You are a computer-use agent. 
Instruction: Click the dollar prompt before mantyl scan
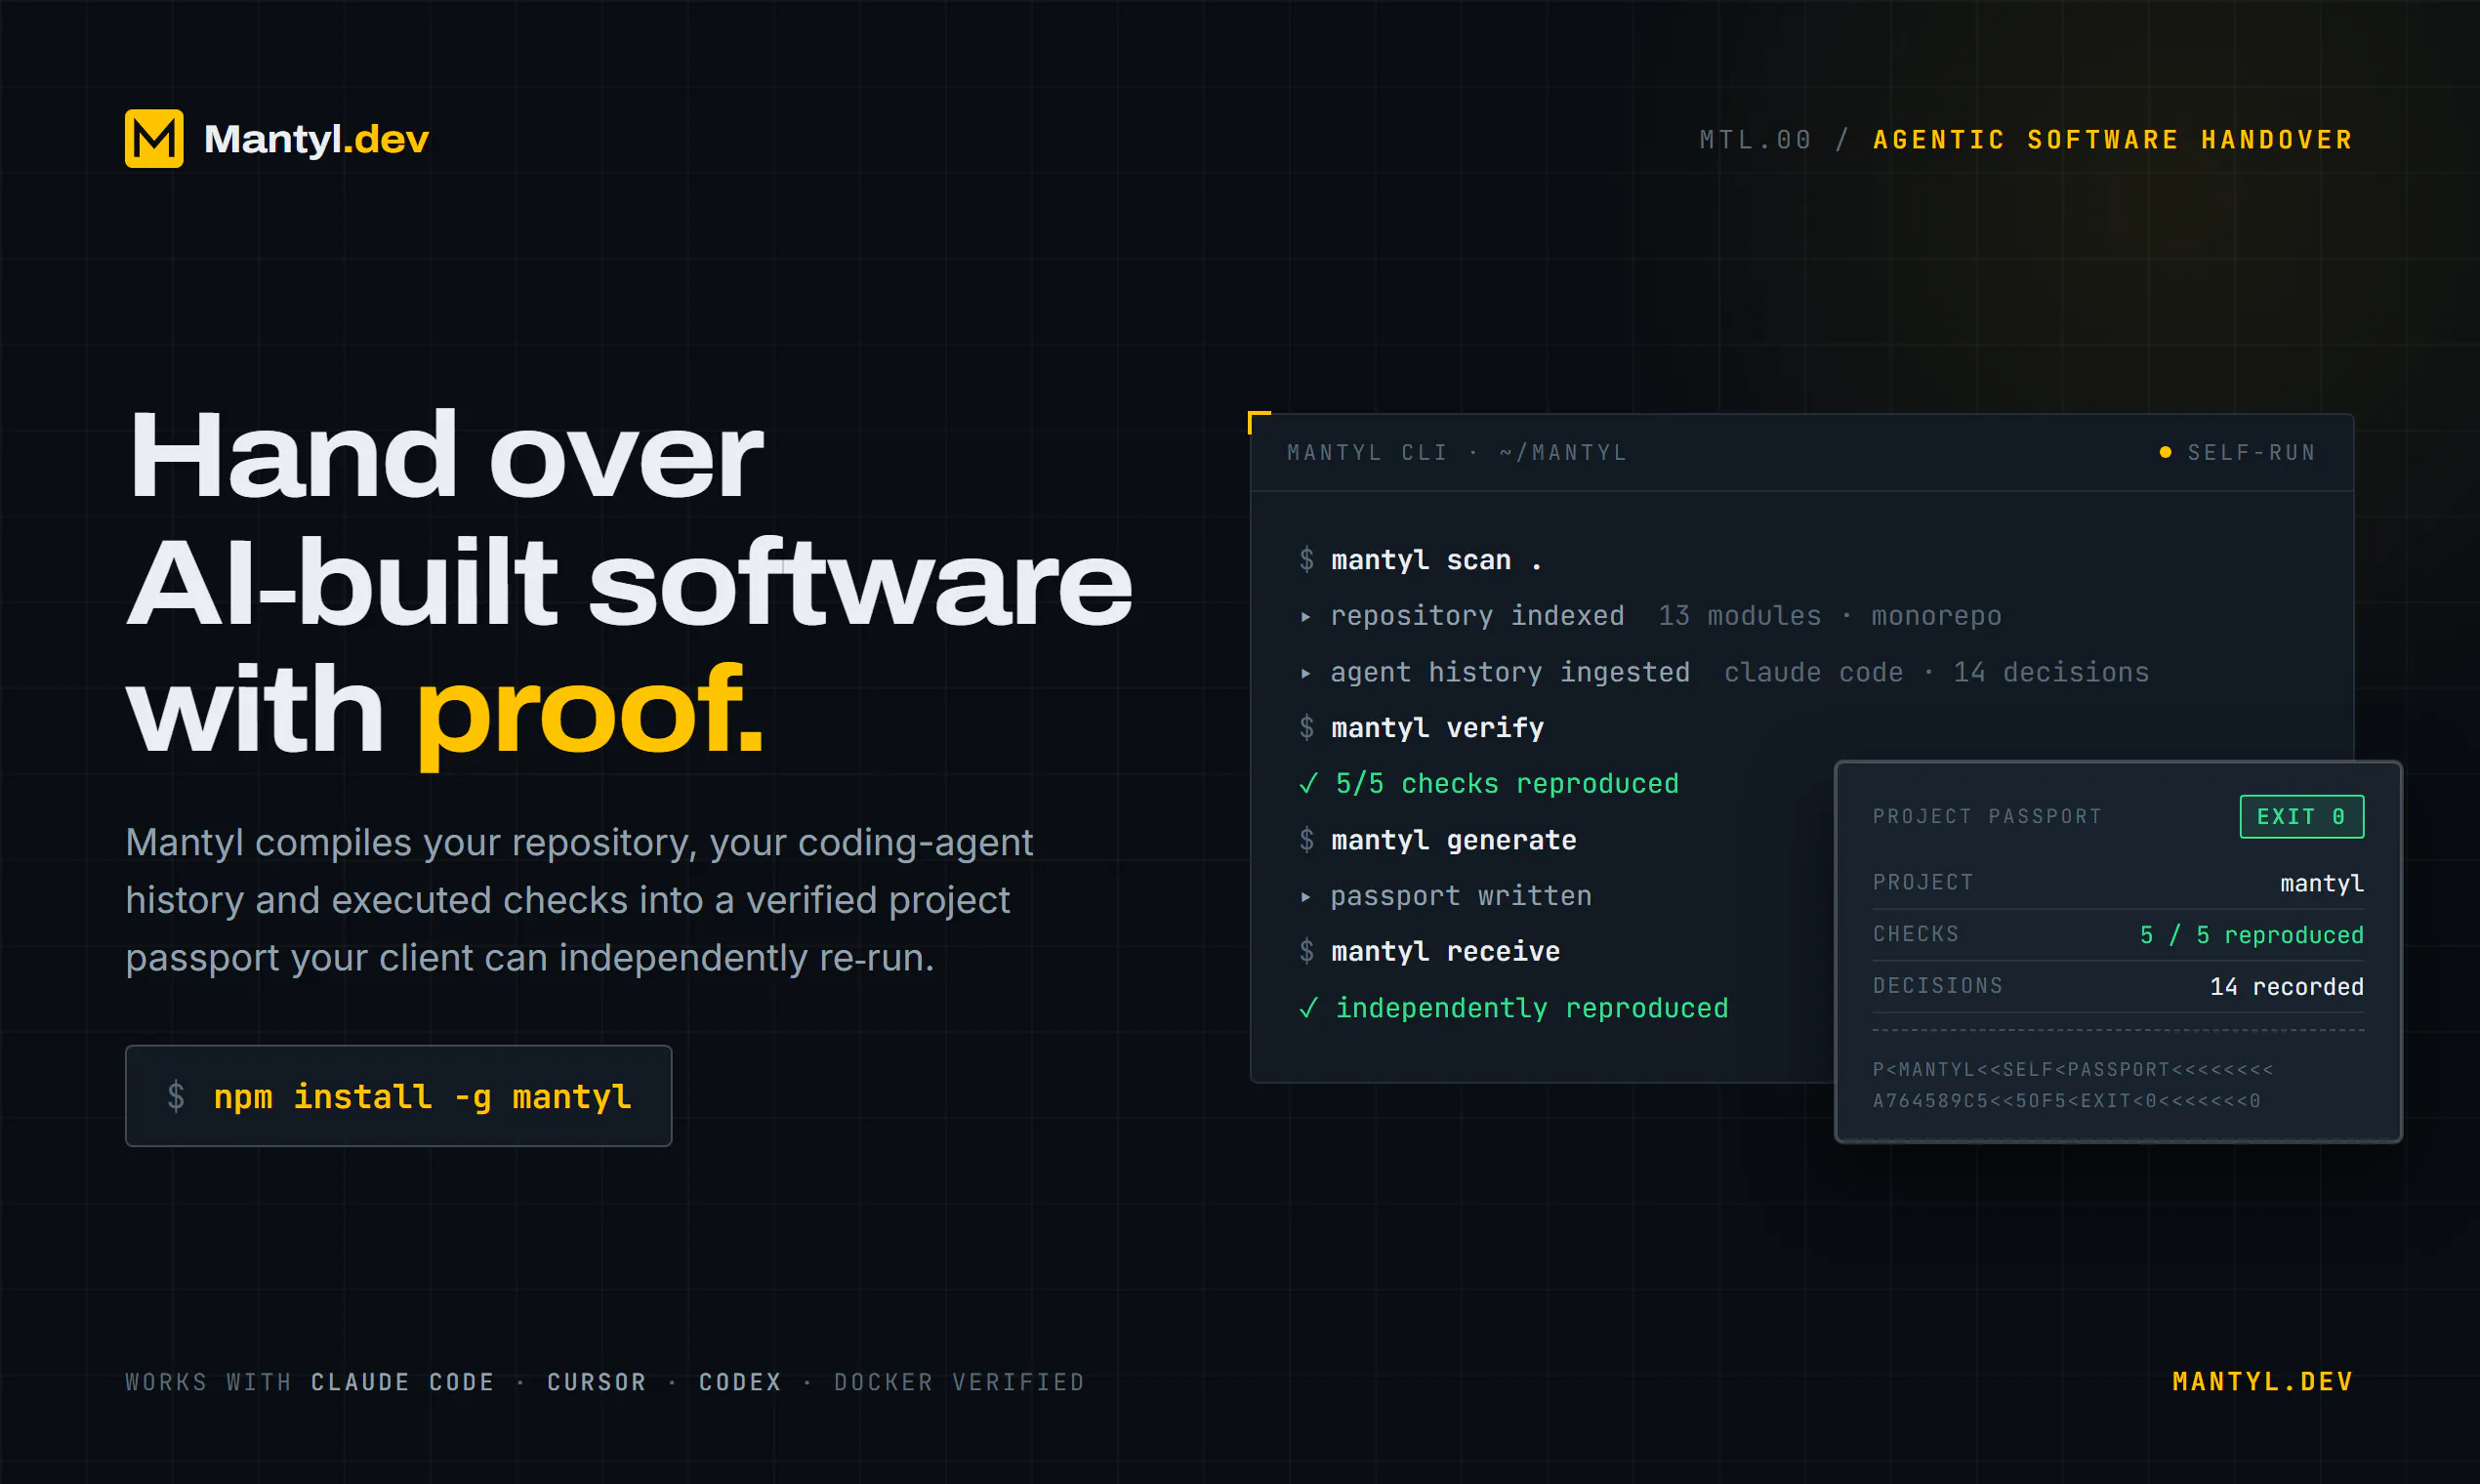click(x=1306, y=560)
